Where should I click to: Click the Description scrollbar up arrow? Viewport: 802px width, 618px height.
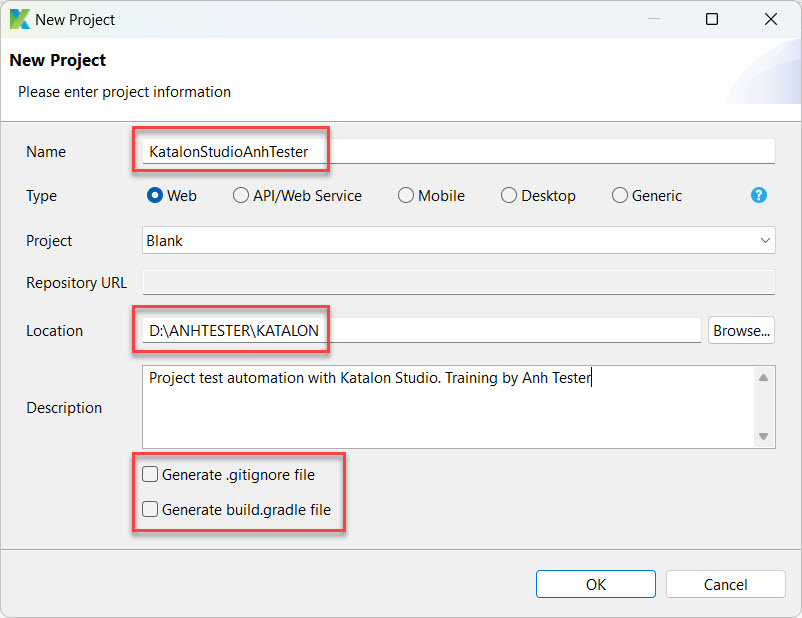(764, 378)
